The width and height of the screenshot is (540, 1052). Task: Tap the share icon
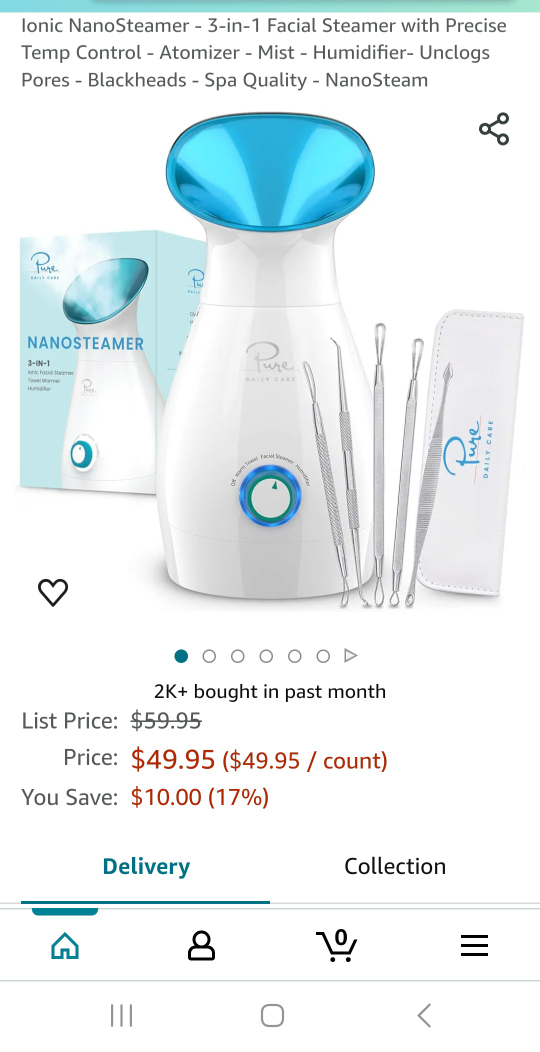[x=494, y=129]
